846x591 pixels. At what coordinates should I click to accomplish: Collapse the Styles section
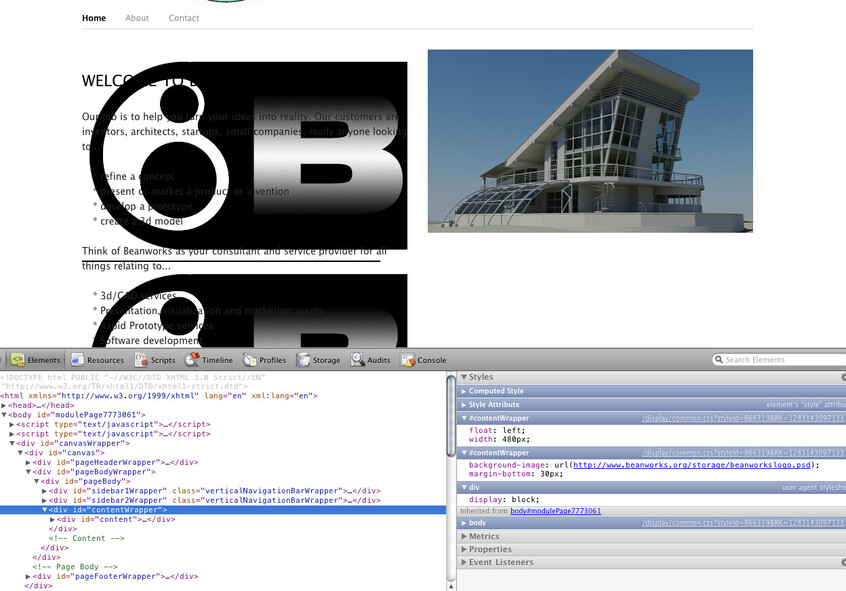click(x=464, y=377)
